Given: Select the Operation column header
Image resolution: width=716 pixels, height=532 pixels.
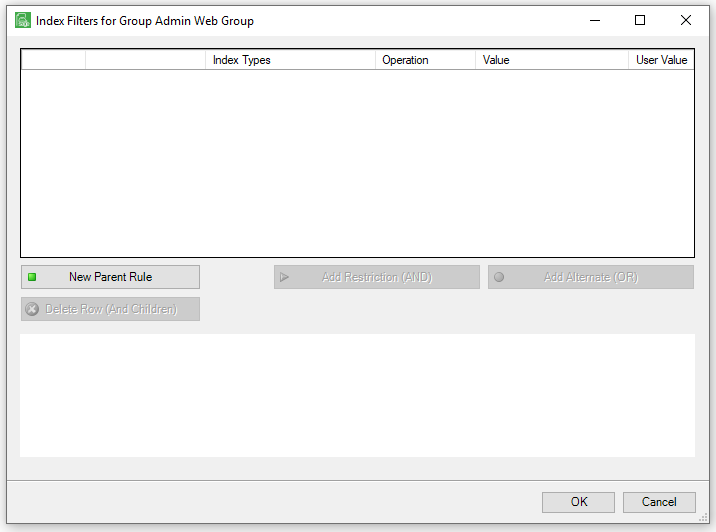Looking at the screenshot, I should click(425, 60).
